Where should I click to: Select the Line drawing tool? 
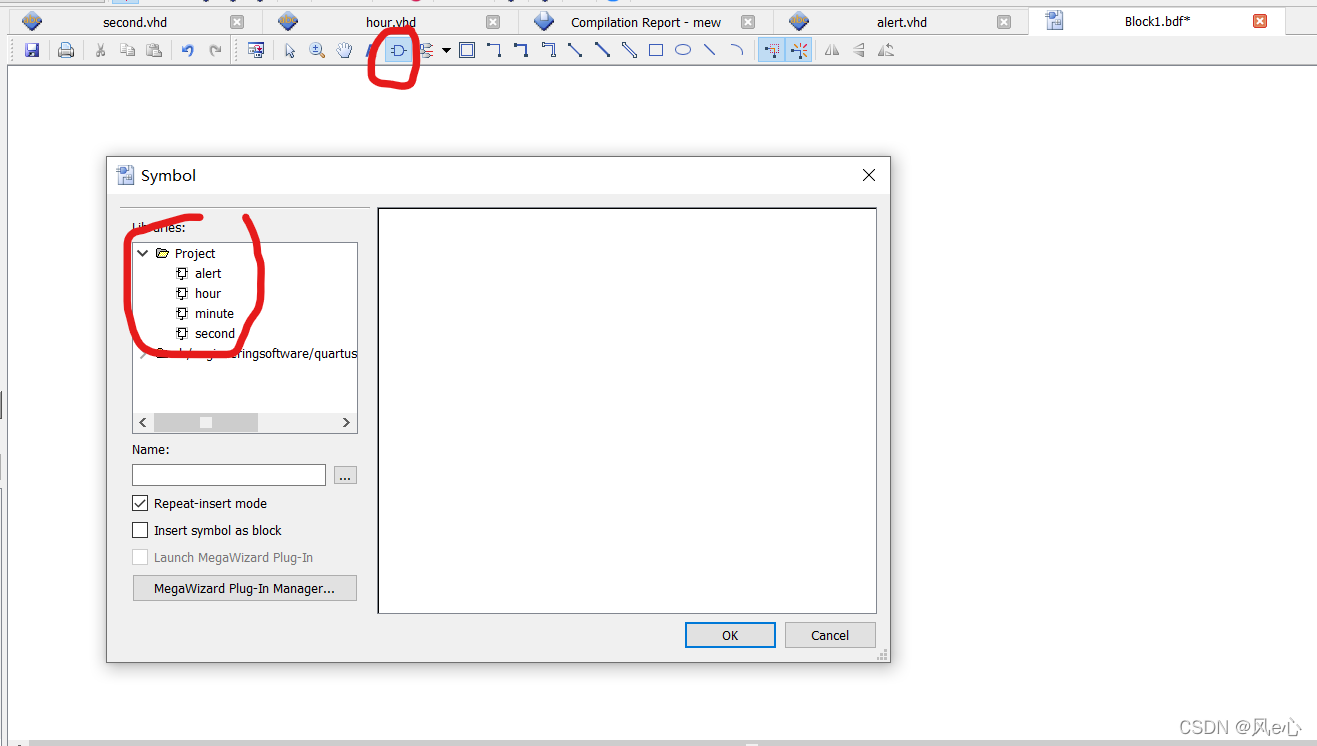[710, 50]
